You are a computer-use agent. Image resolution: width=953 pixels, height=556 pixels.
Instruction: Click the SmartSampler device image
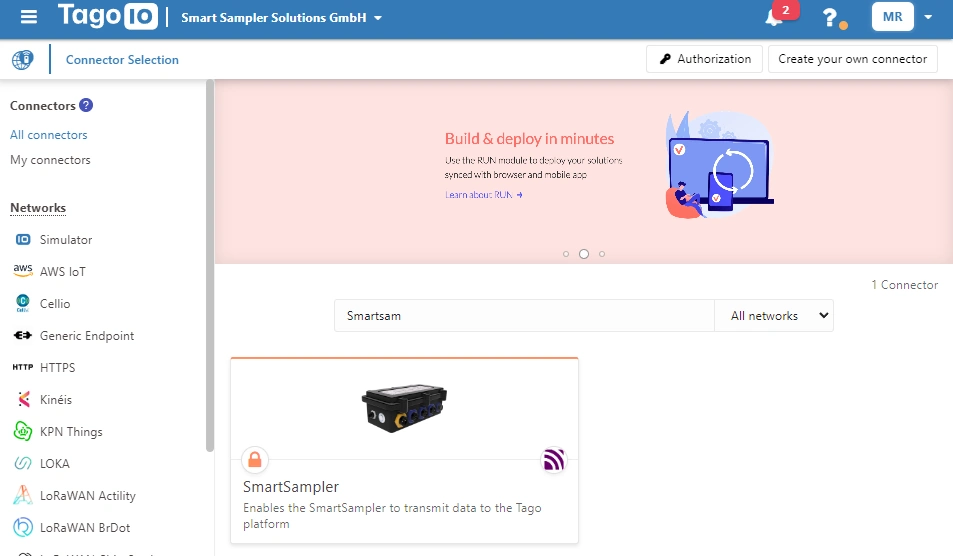pyautogui.click(x=404, y=408)
